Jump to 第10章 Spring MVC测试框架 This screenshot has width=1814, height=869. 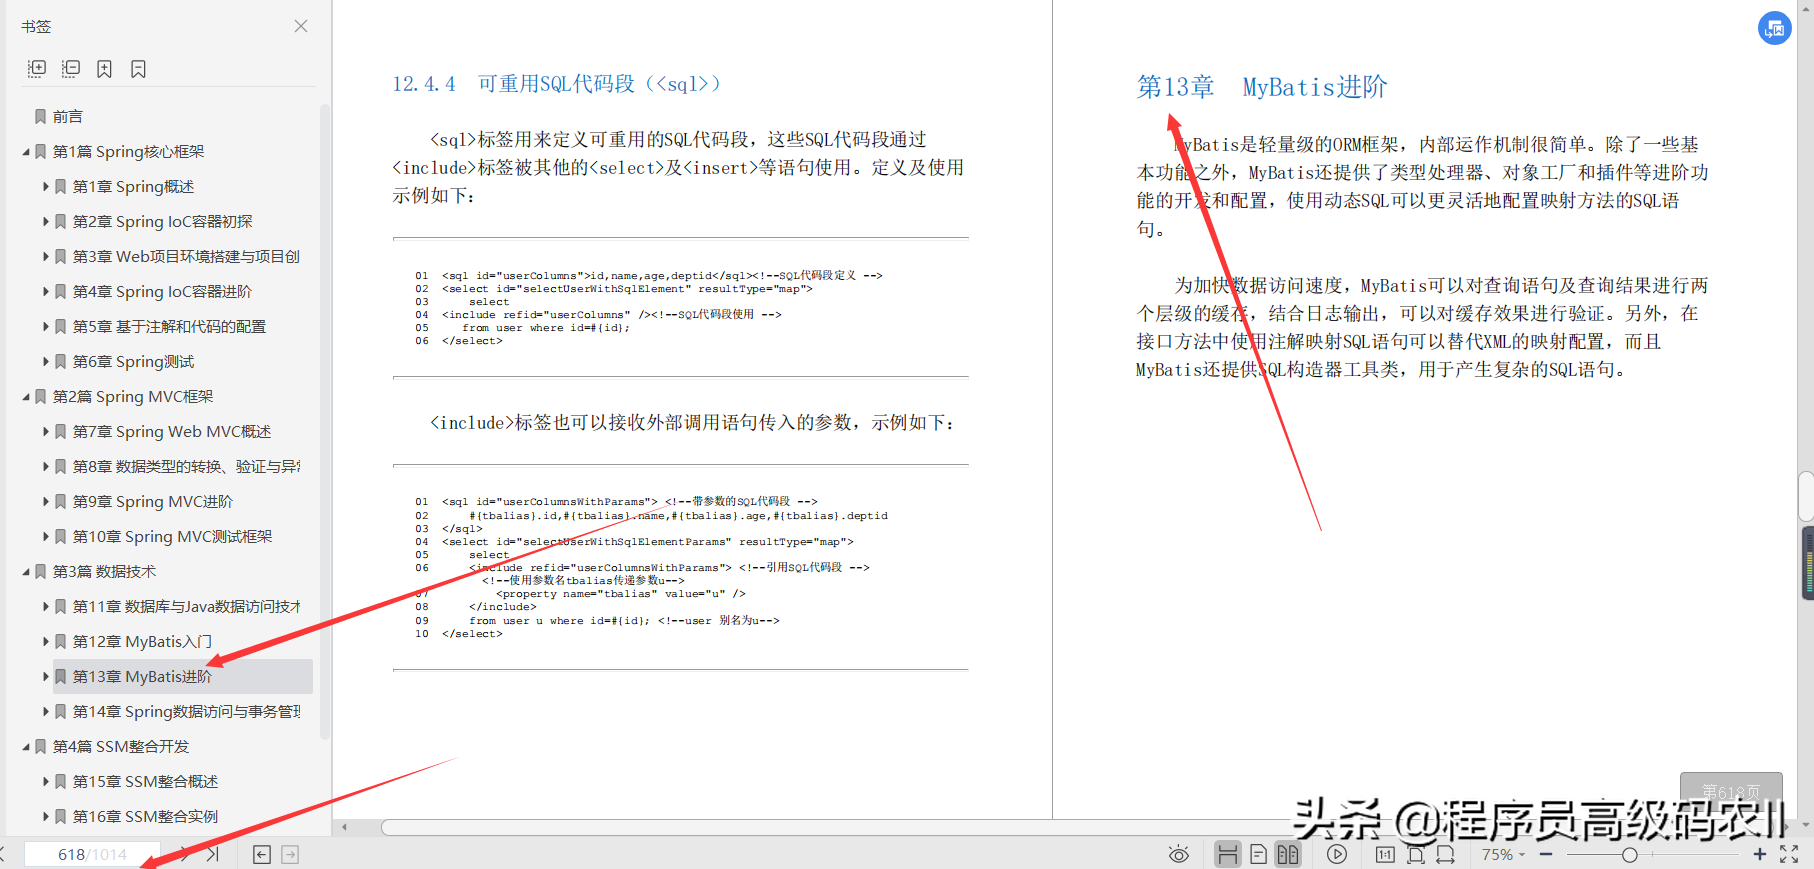coord(172,537)
